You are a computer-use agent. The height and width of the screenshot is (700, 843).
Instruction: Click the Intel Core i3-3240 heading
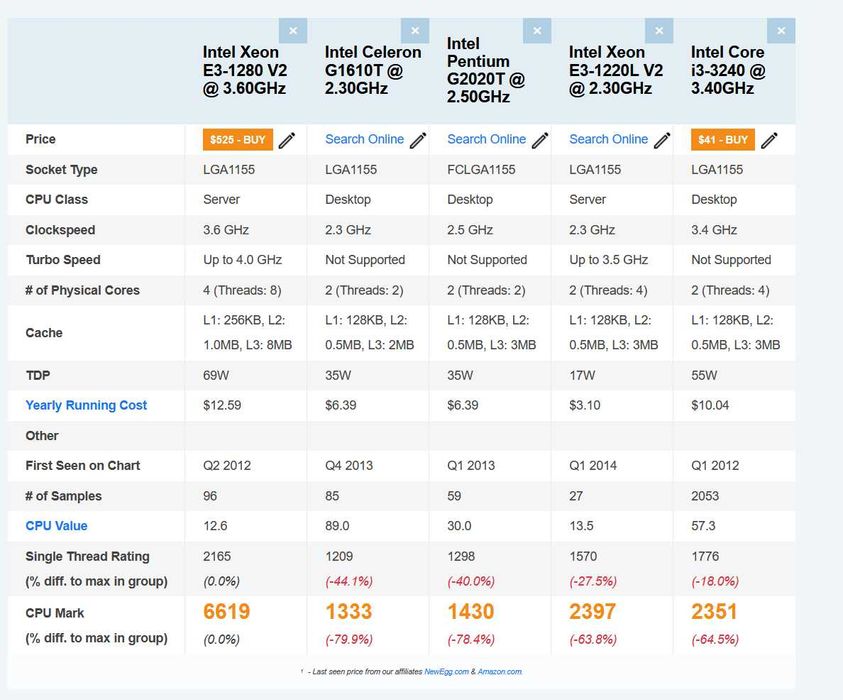coord(728,70)
